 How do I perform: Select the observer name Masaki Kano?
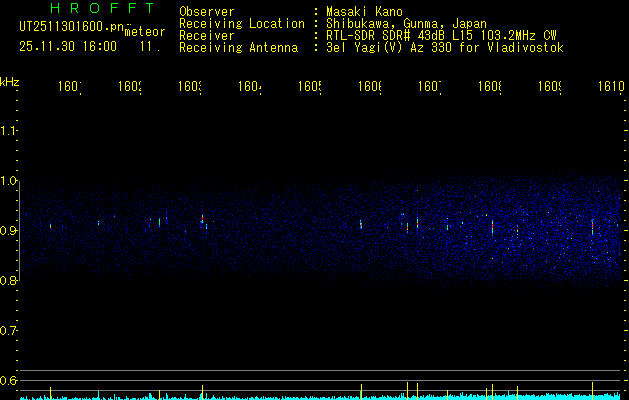point(363,11)
